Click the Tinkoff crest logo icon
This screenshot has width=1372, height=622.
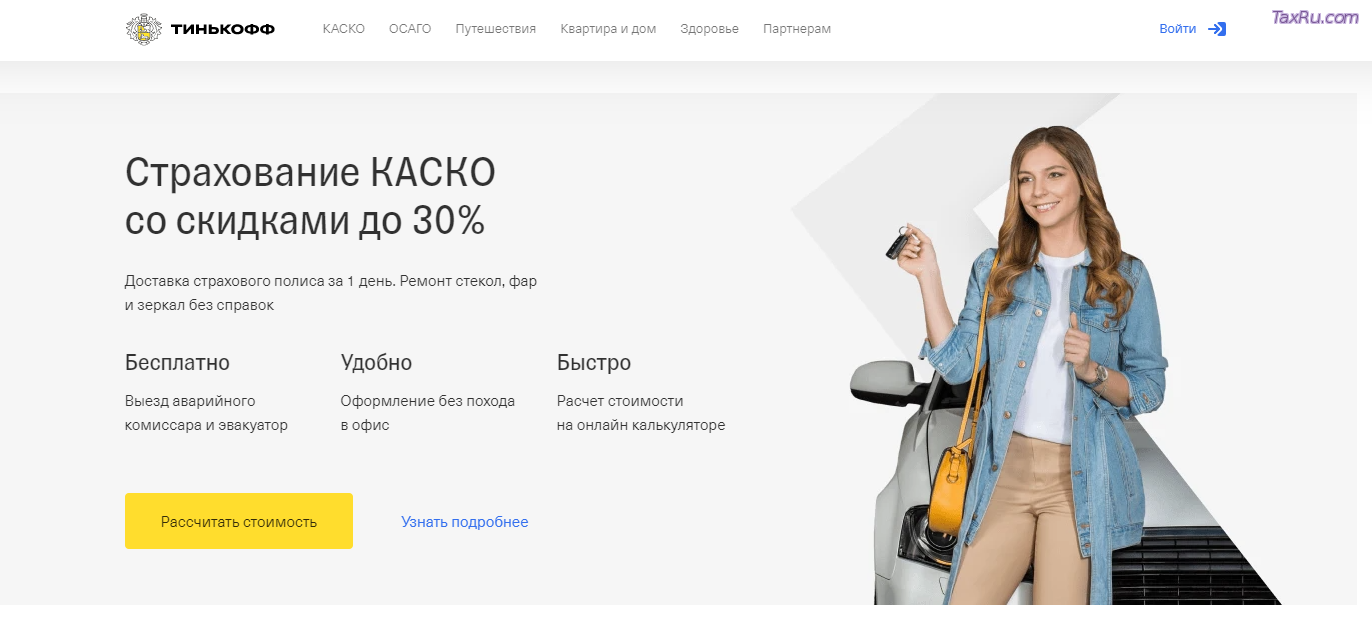144,29
